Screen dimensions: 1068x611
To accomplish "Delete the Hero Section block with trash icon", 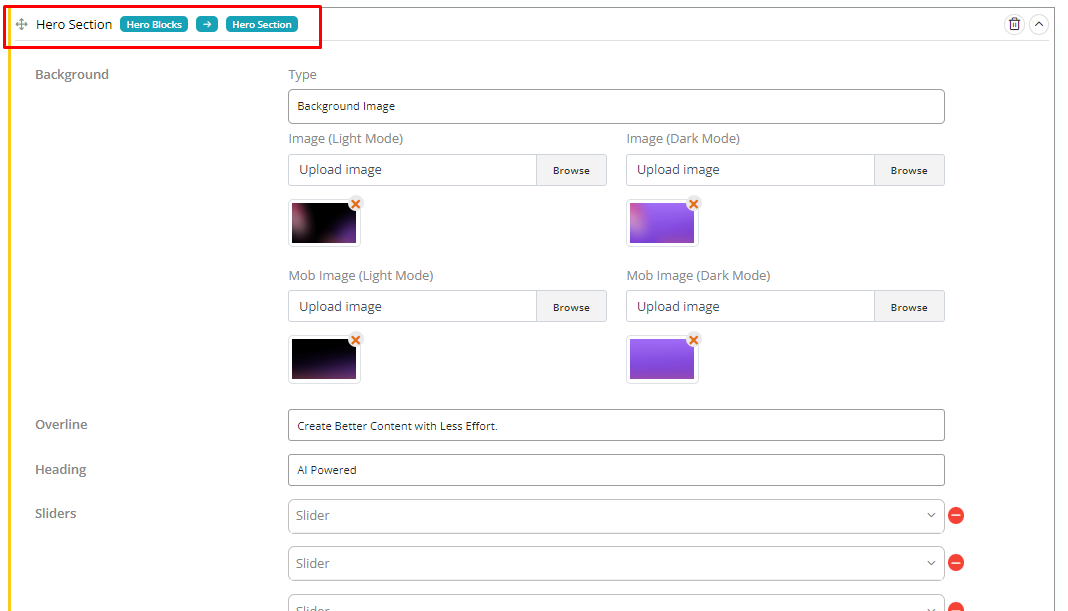I will point(1014,24).
